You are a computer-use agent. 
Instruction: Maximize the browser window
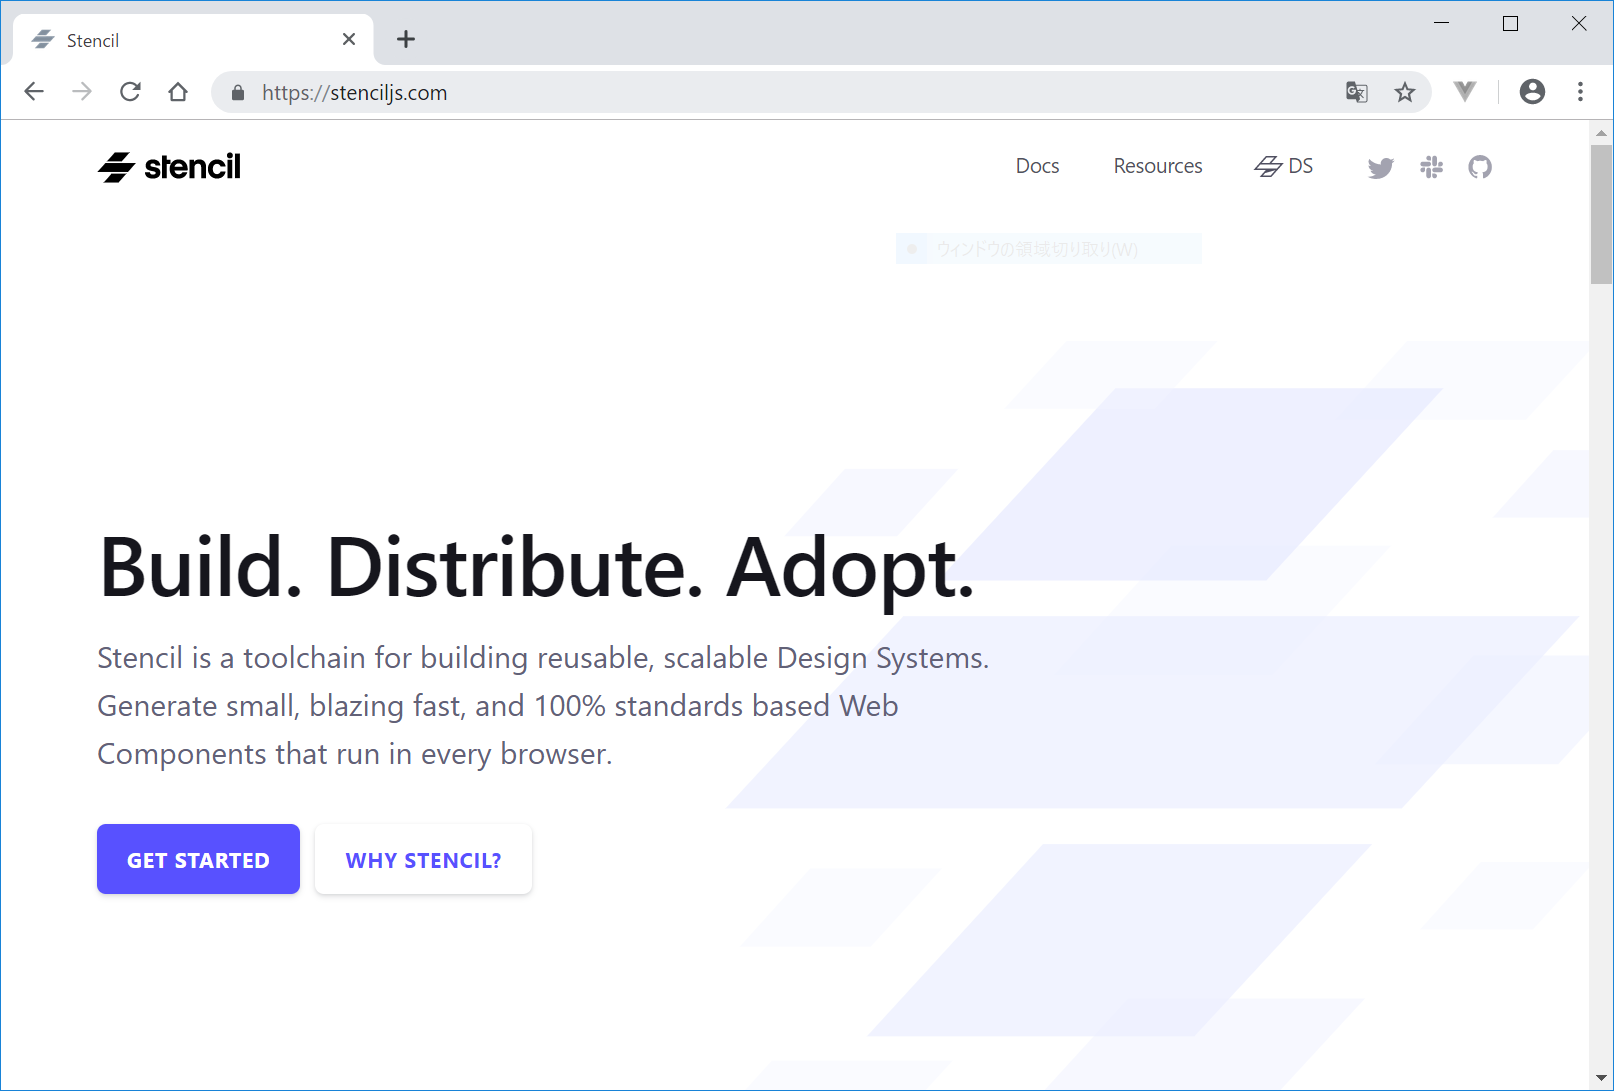click(1510, 23)
